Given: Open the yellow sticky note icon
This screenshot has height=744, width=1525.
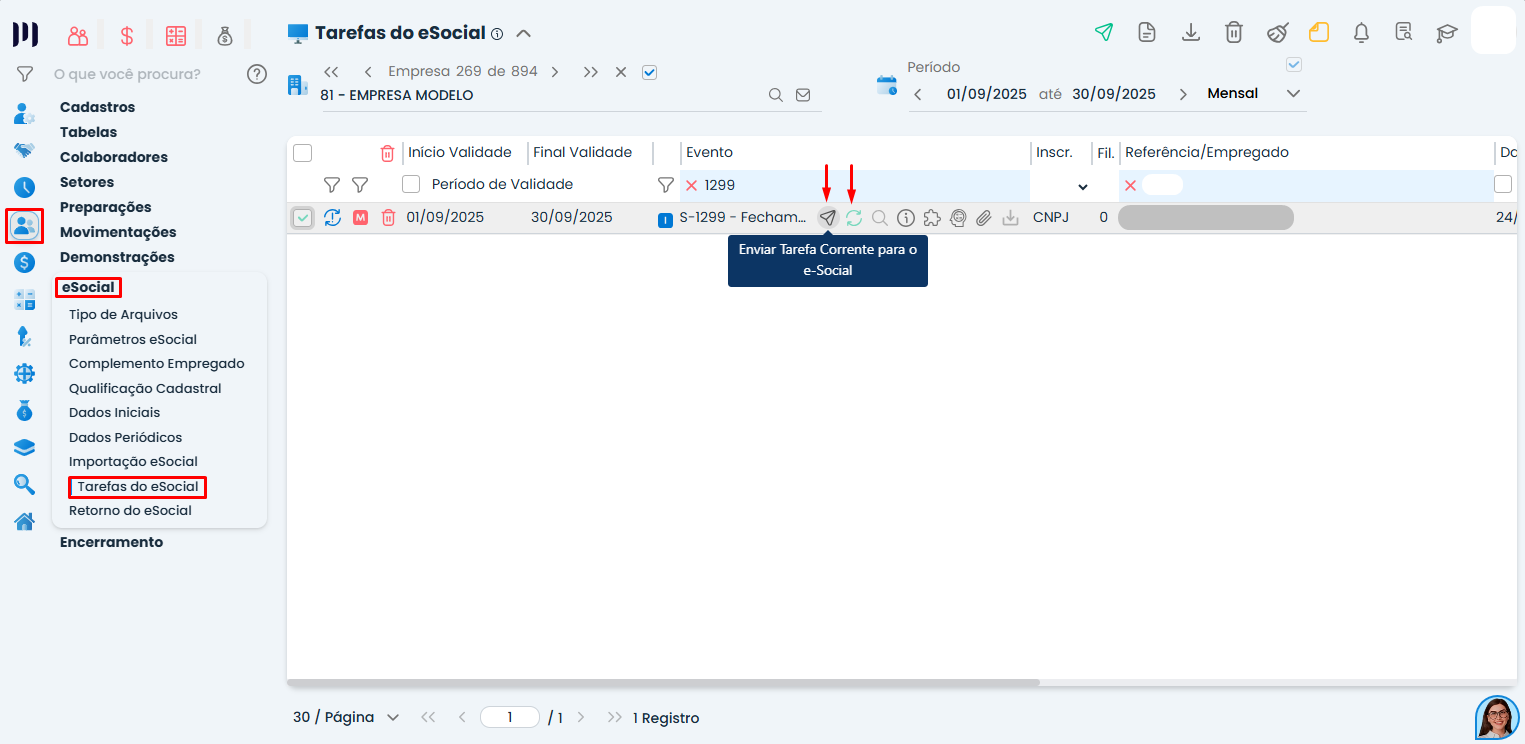Looking at the screenshot, I should [x=1319, y=32].
